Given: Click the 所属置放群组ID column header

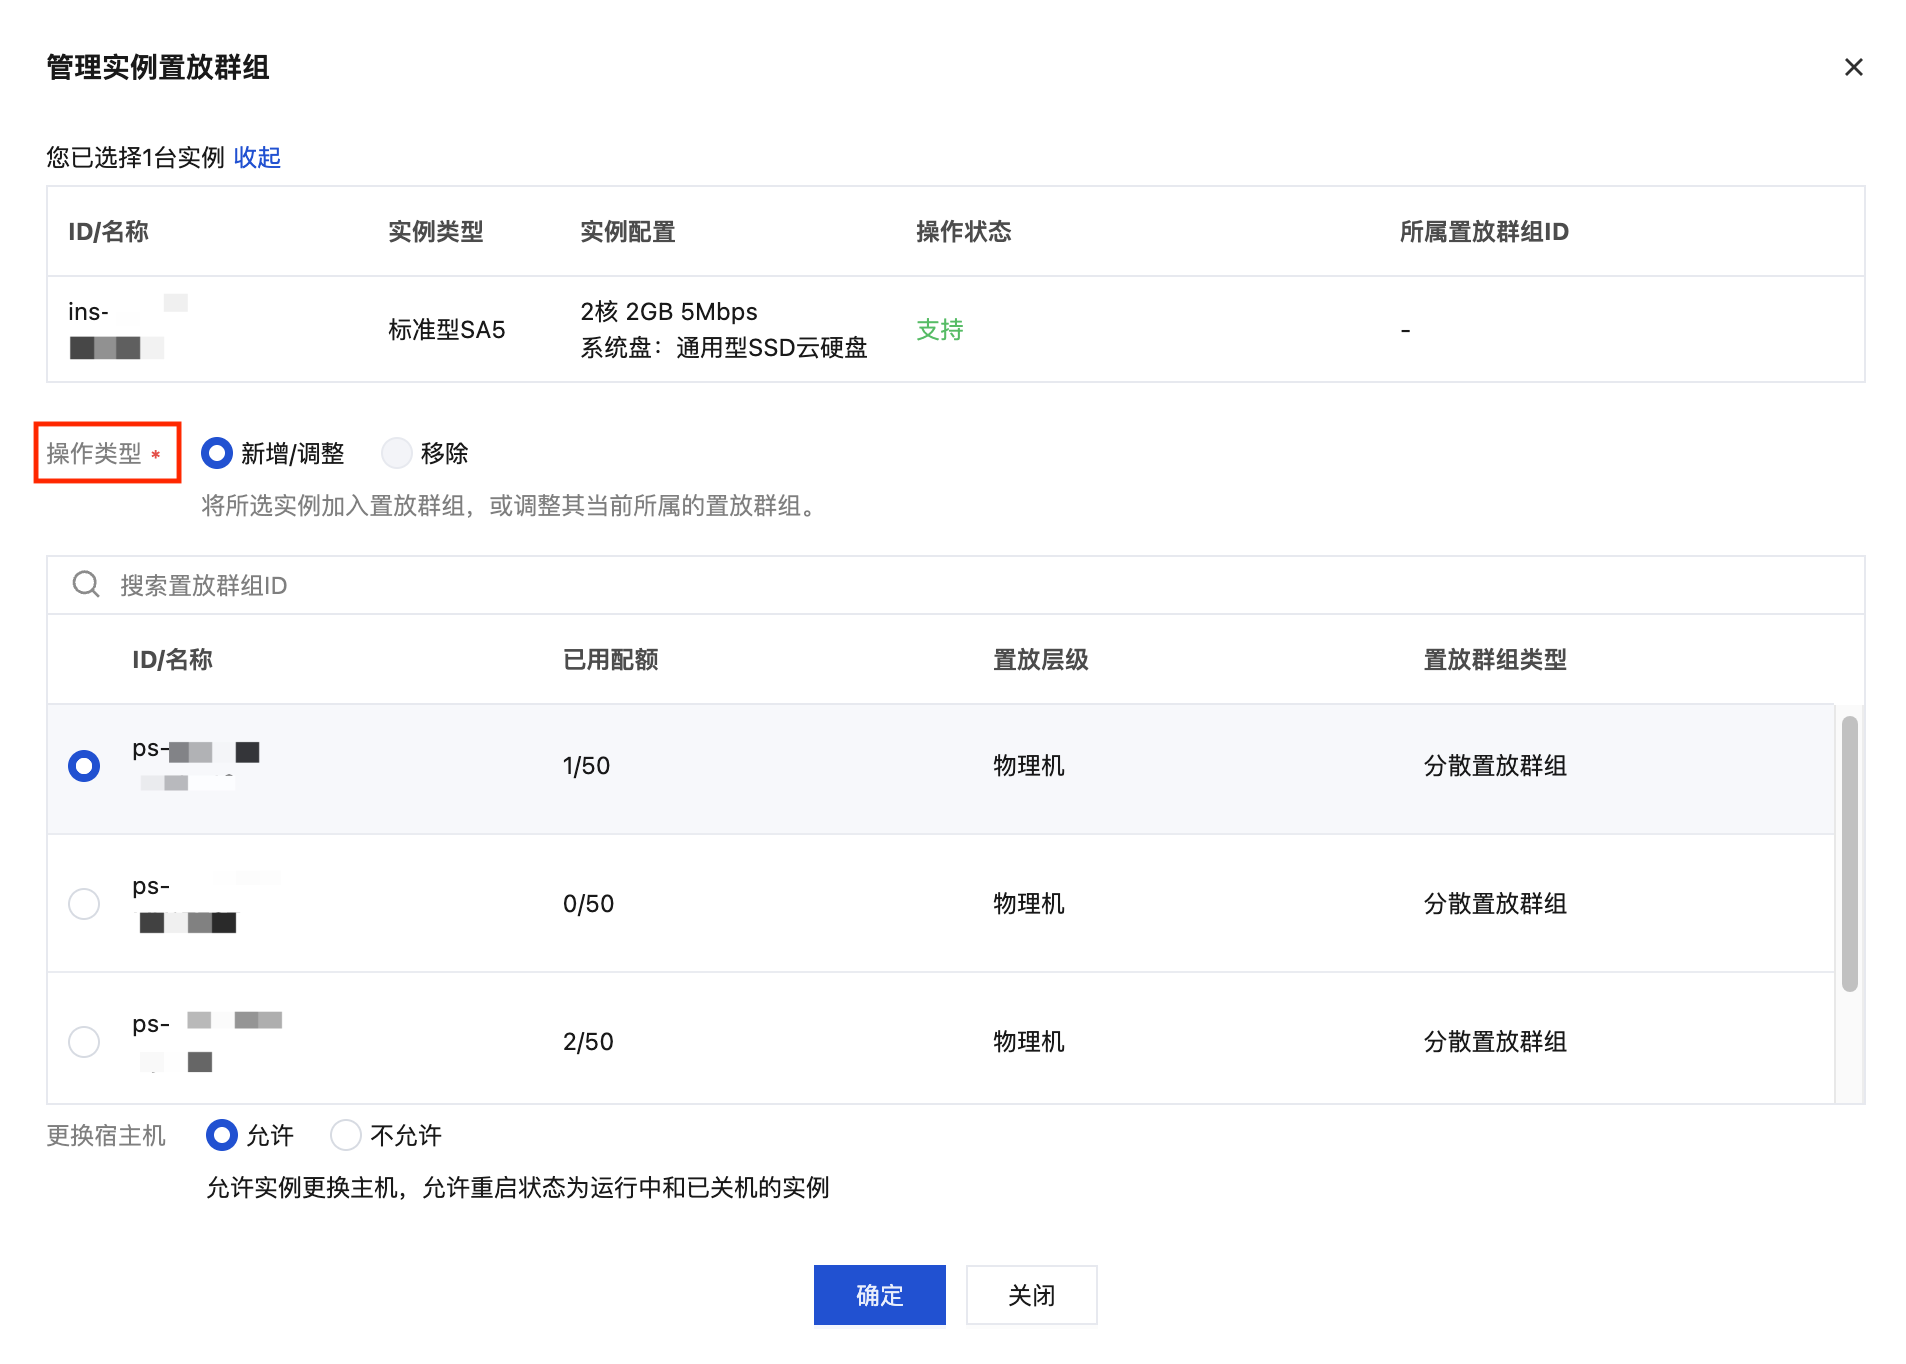Looking at the screenshot, I should 1483,232.
